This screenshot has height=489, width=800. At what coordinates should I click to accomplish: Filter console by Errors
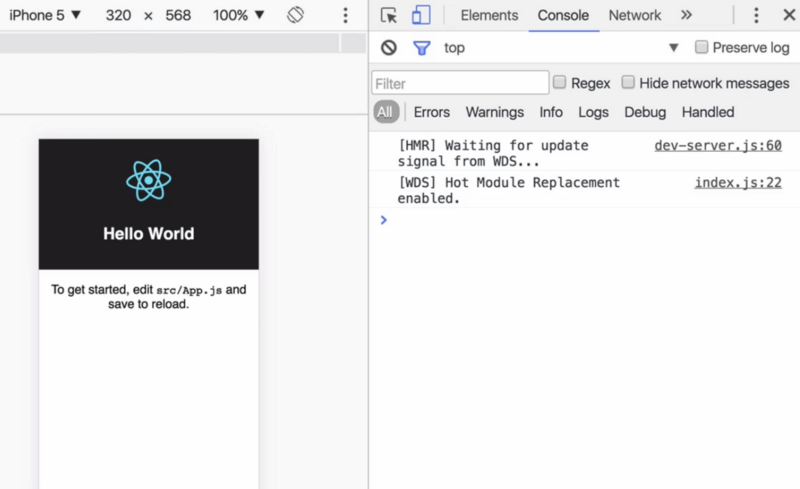(432, 112)
